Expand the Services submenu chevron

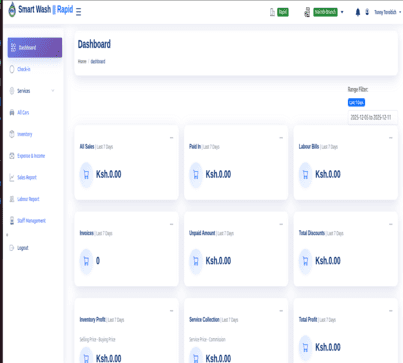[53, 91]
